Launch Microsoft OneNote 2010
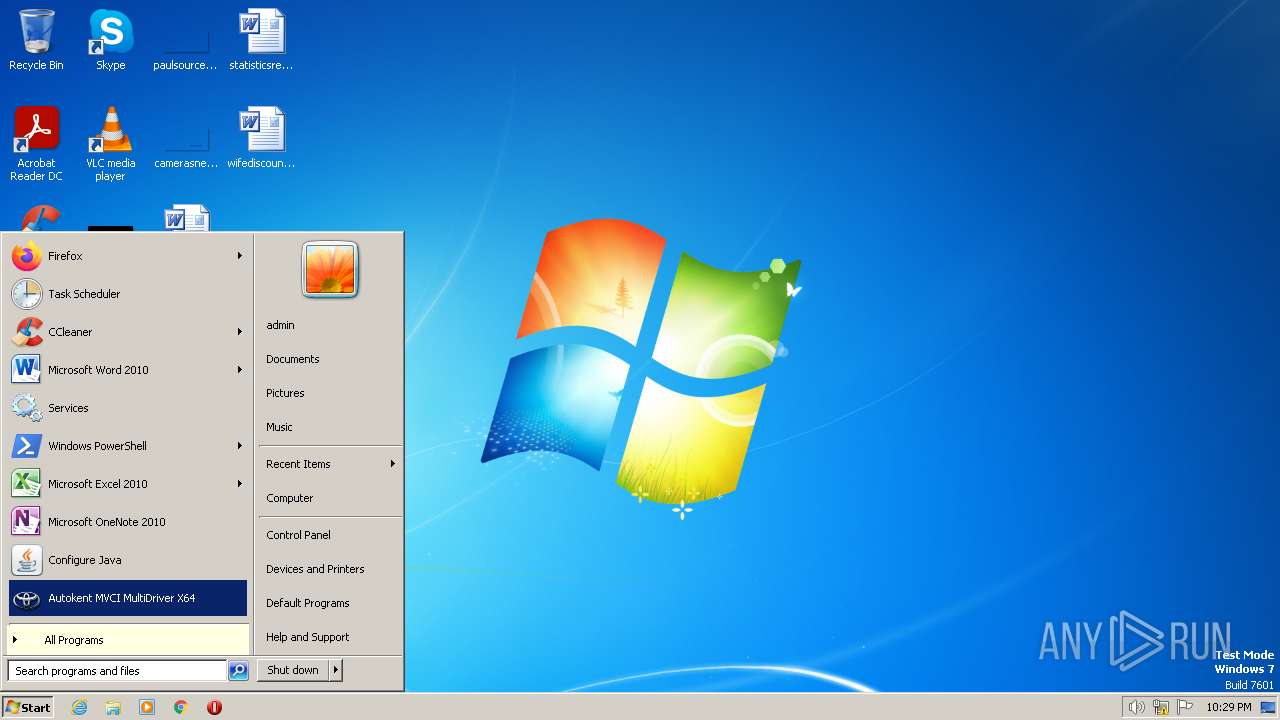 coord(128,522)
